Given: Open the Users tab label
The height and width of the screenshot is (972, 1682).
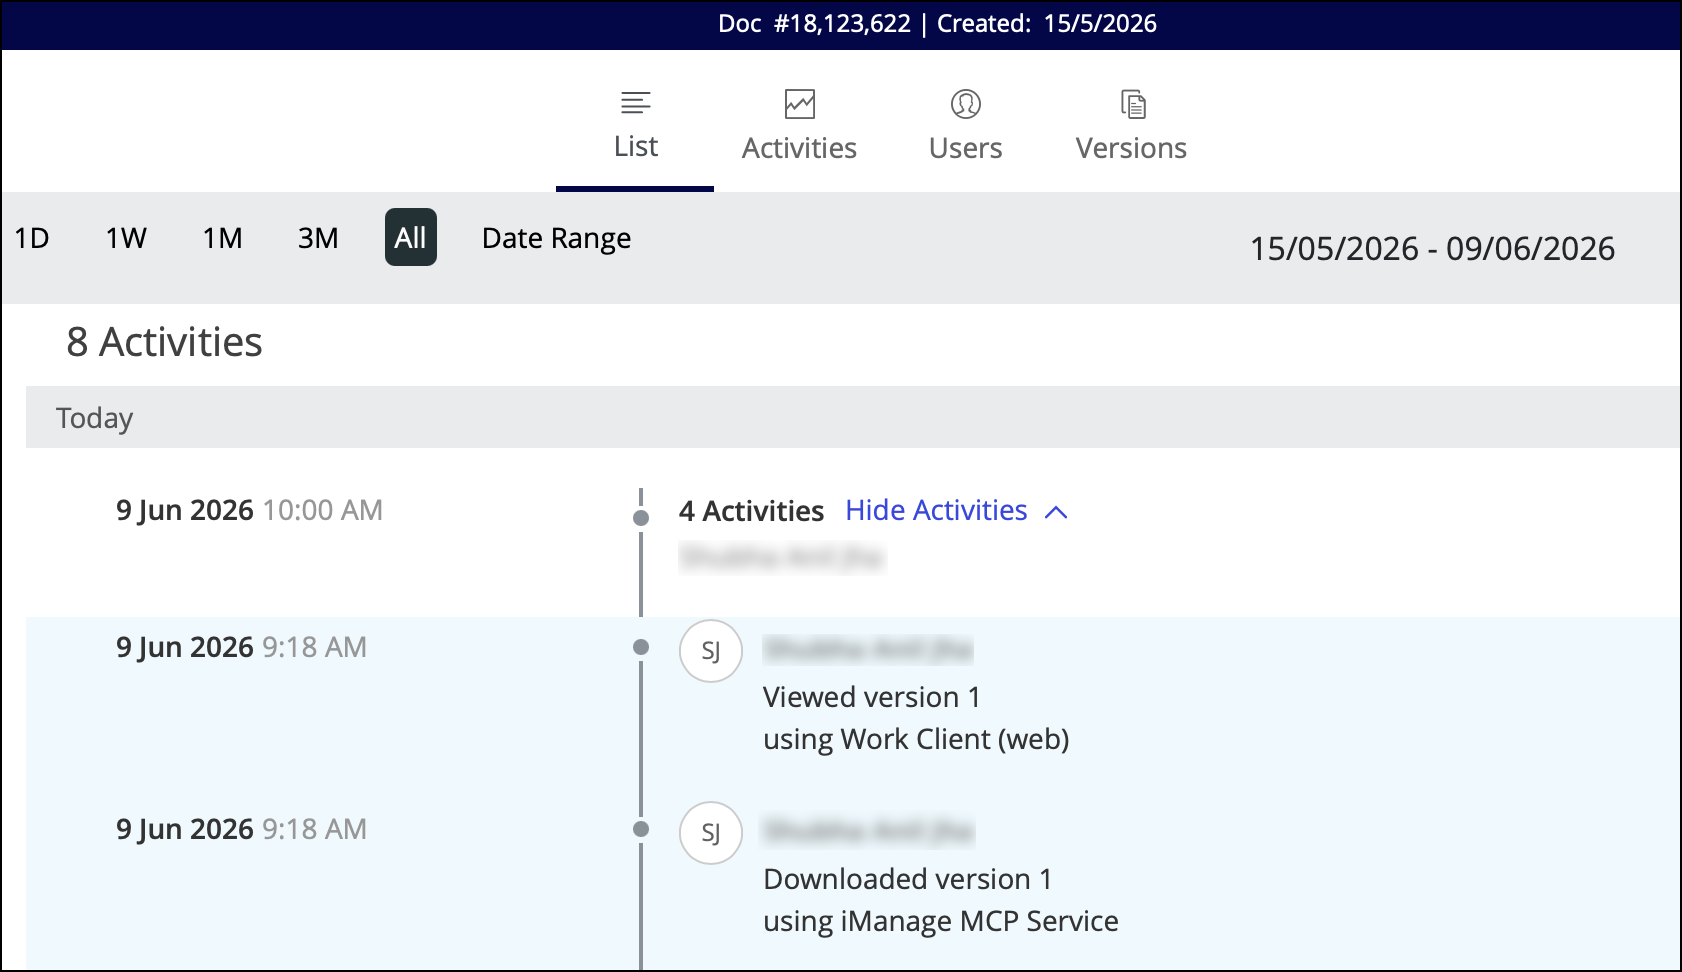Looking at the screenshot, I should click(x=965, y=148).
